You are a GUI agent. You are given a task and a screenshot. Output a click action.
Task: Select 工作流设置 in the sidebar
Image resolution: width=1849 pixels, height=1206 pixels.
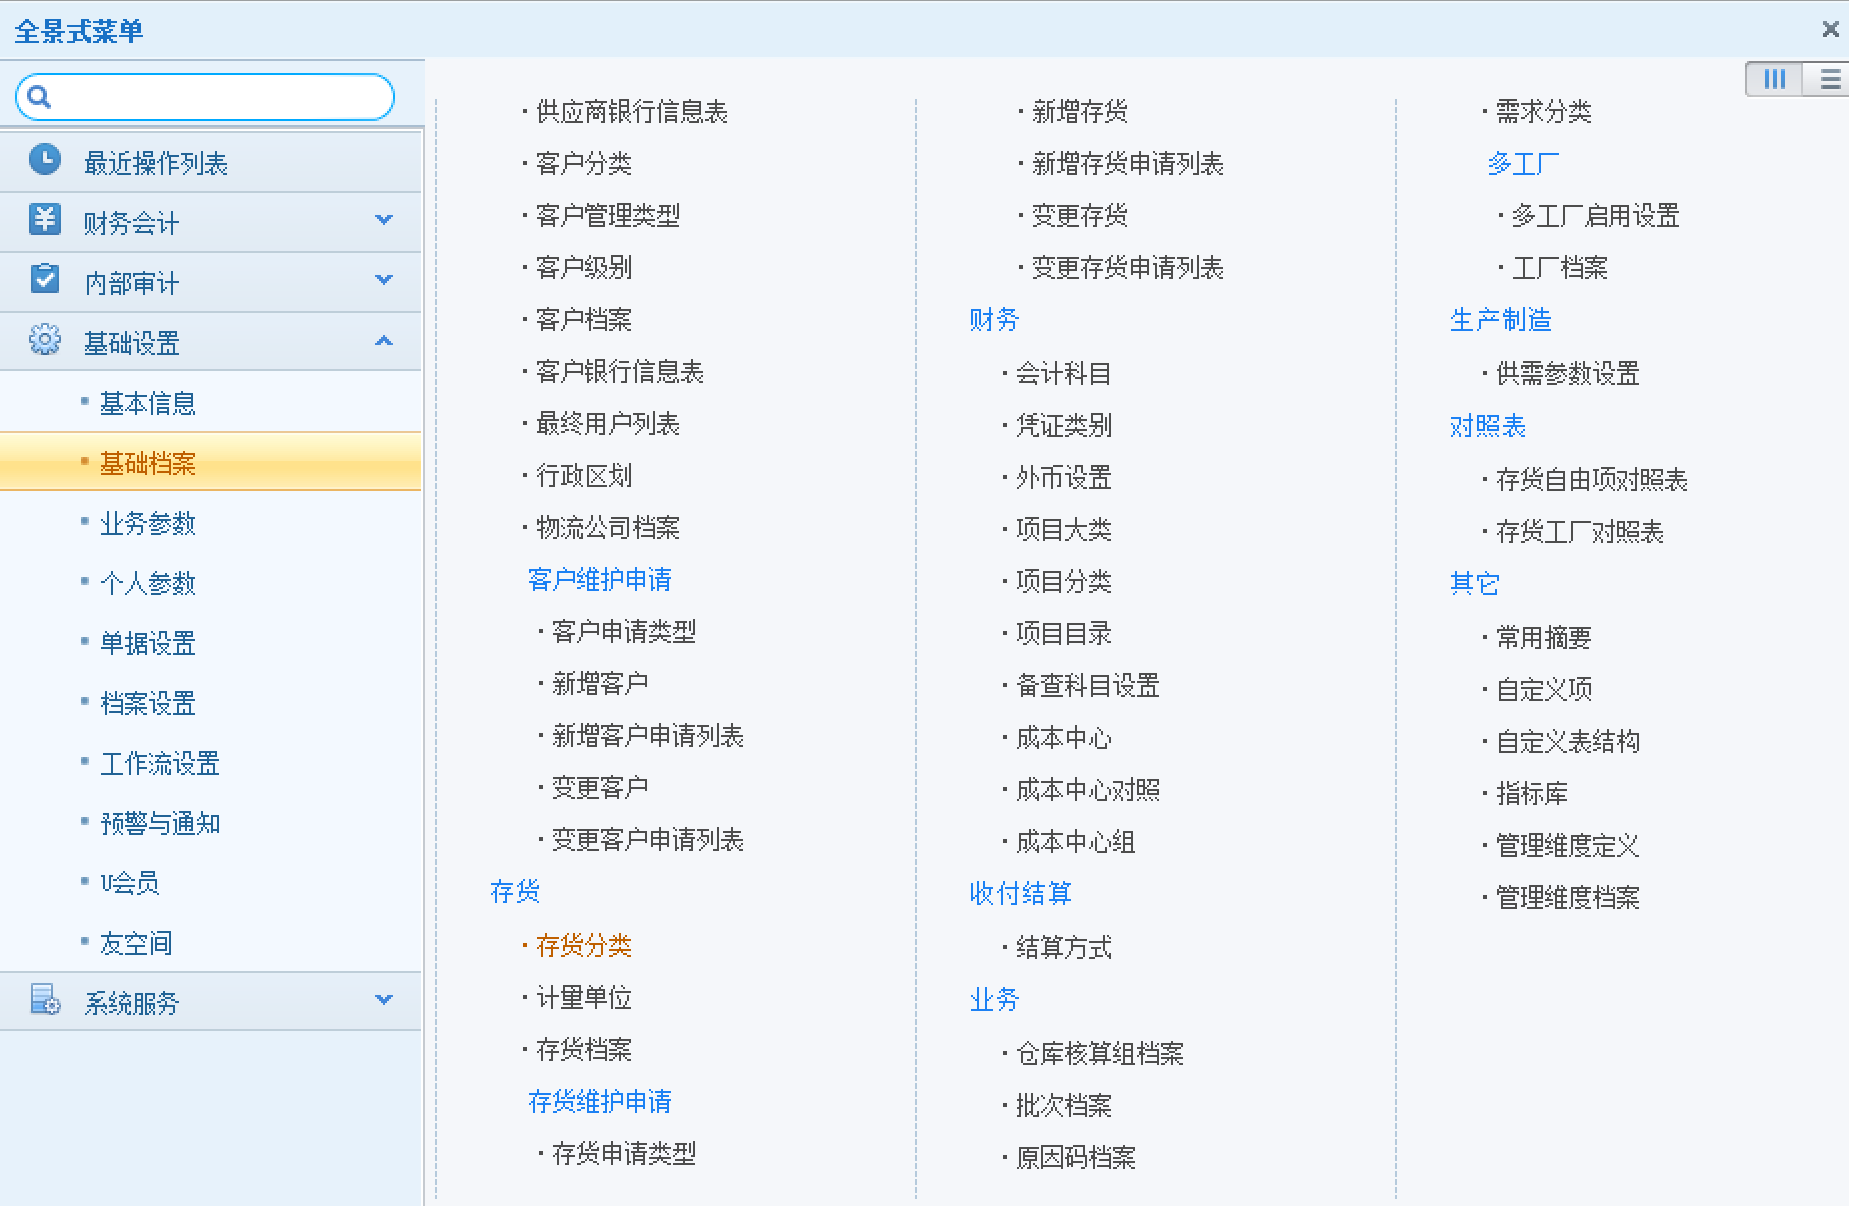coord(160,763)
